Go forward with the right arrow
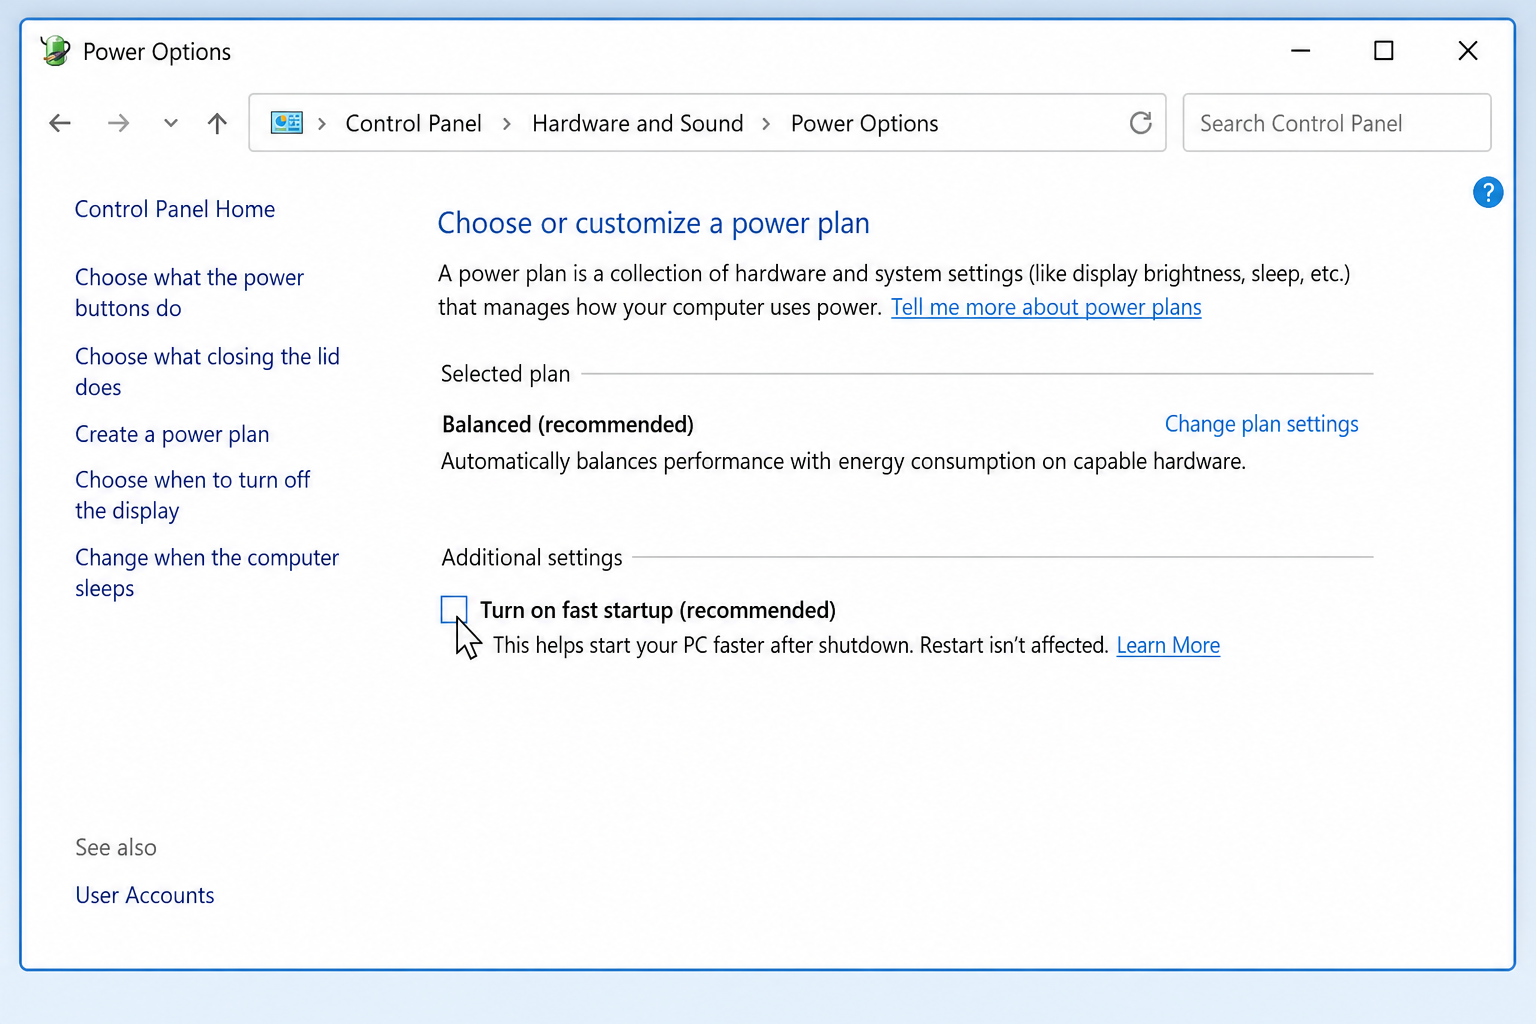 point(118,123)
